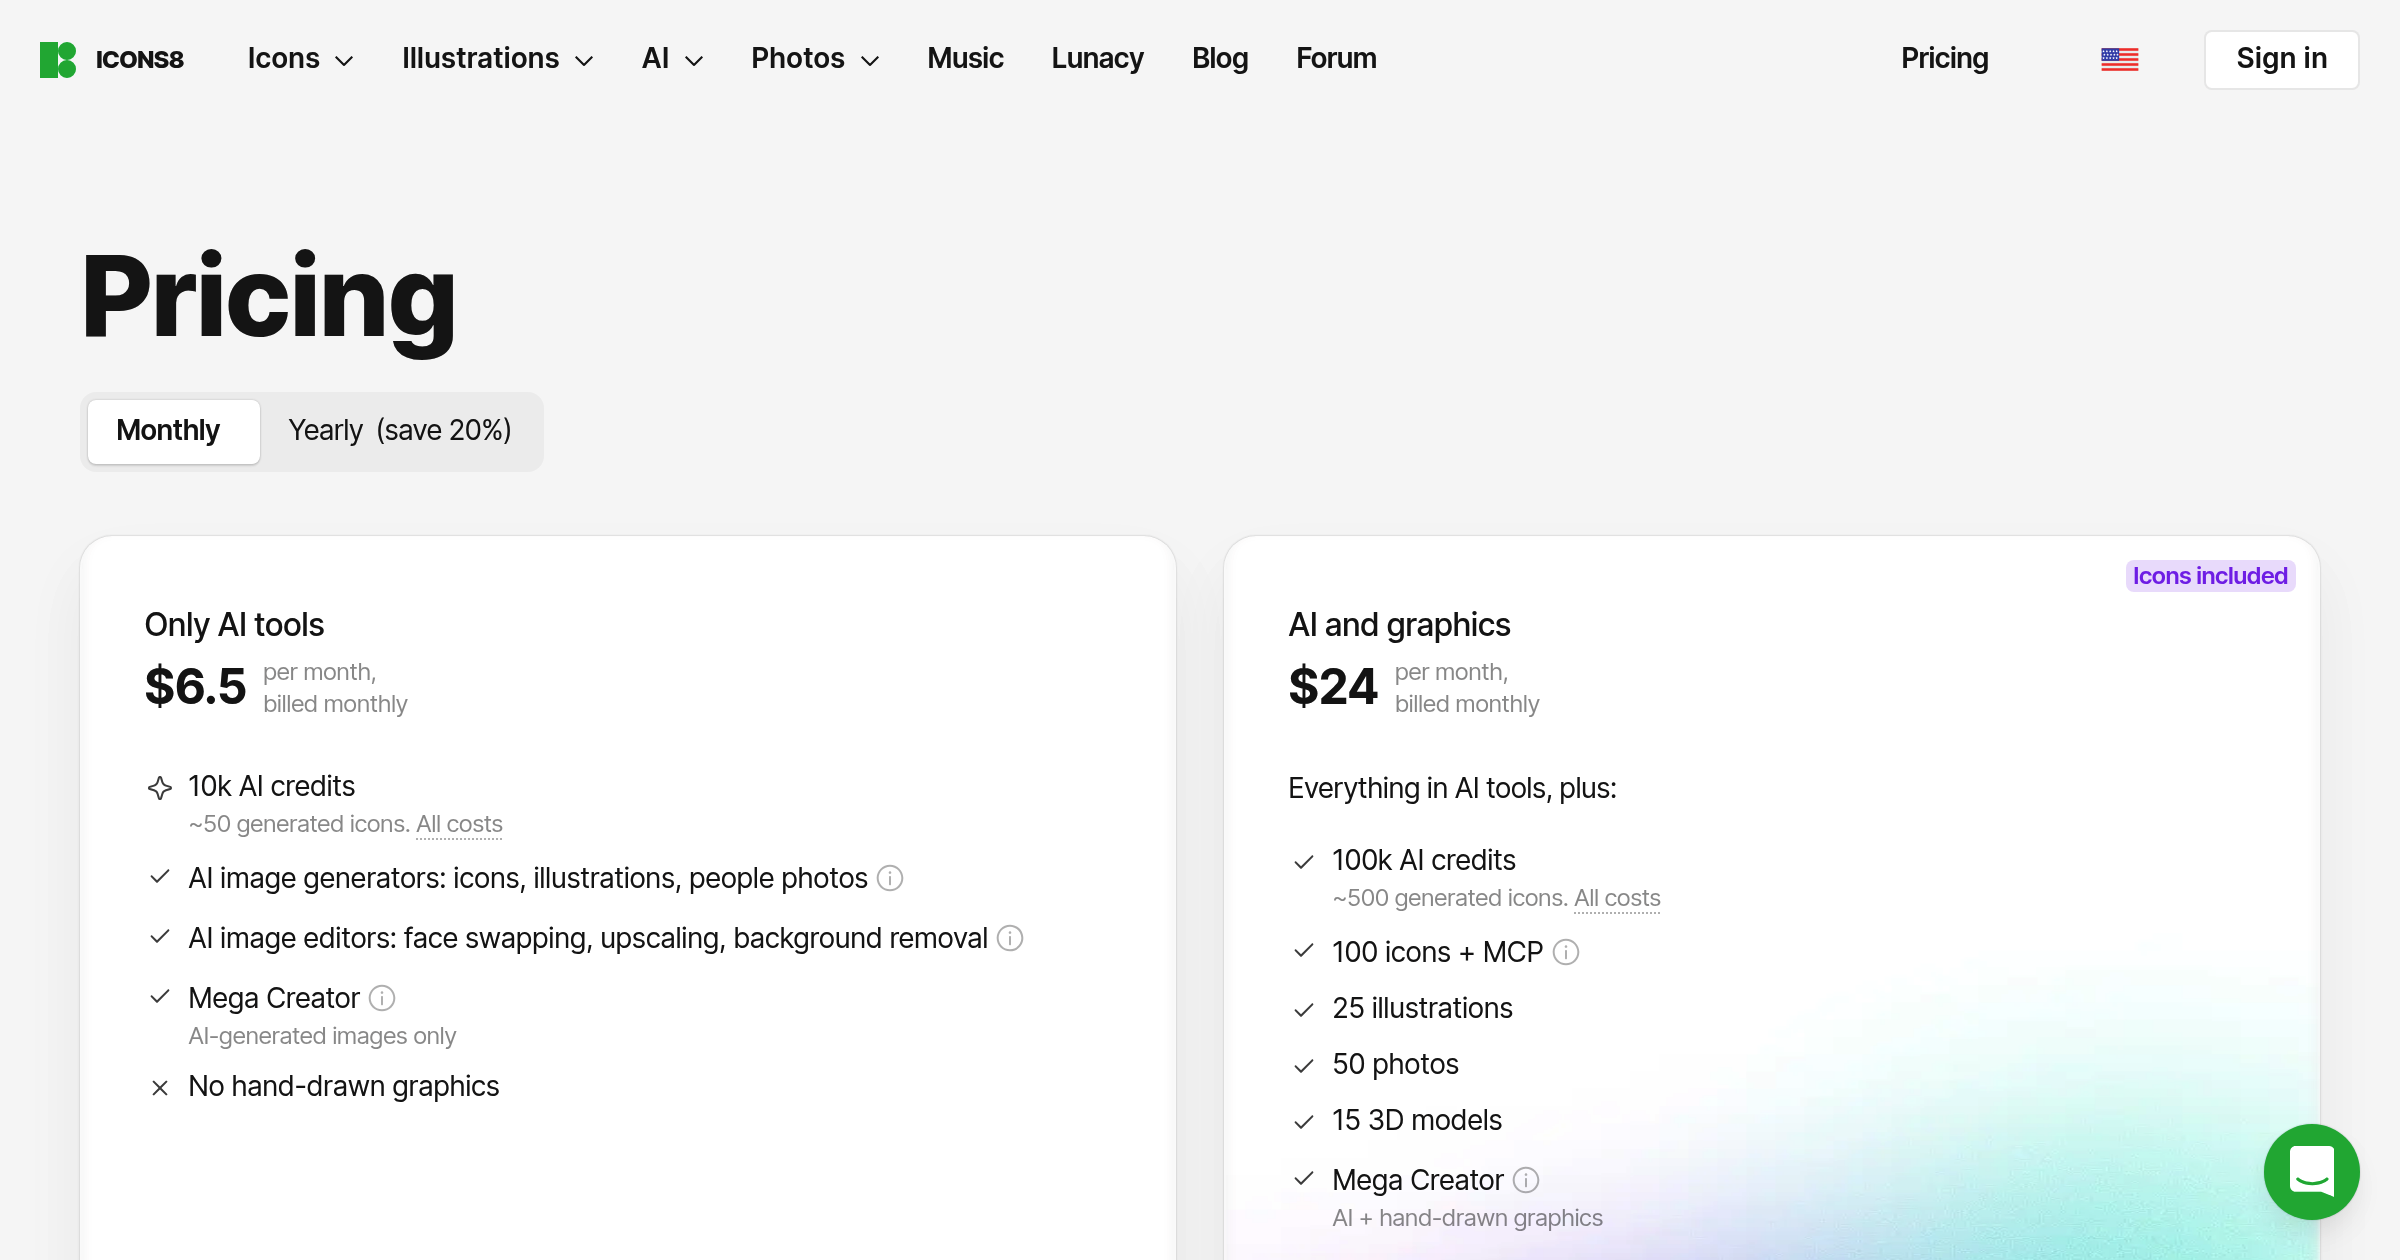Click the Icons included badge

tap(2210, 576)
